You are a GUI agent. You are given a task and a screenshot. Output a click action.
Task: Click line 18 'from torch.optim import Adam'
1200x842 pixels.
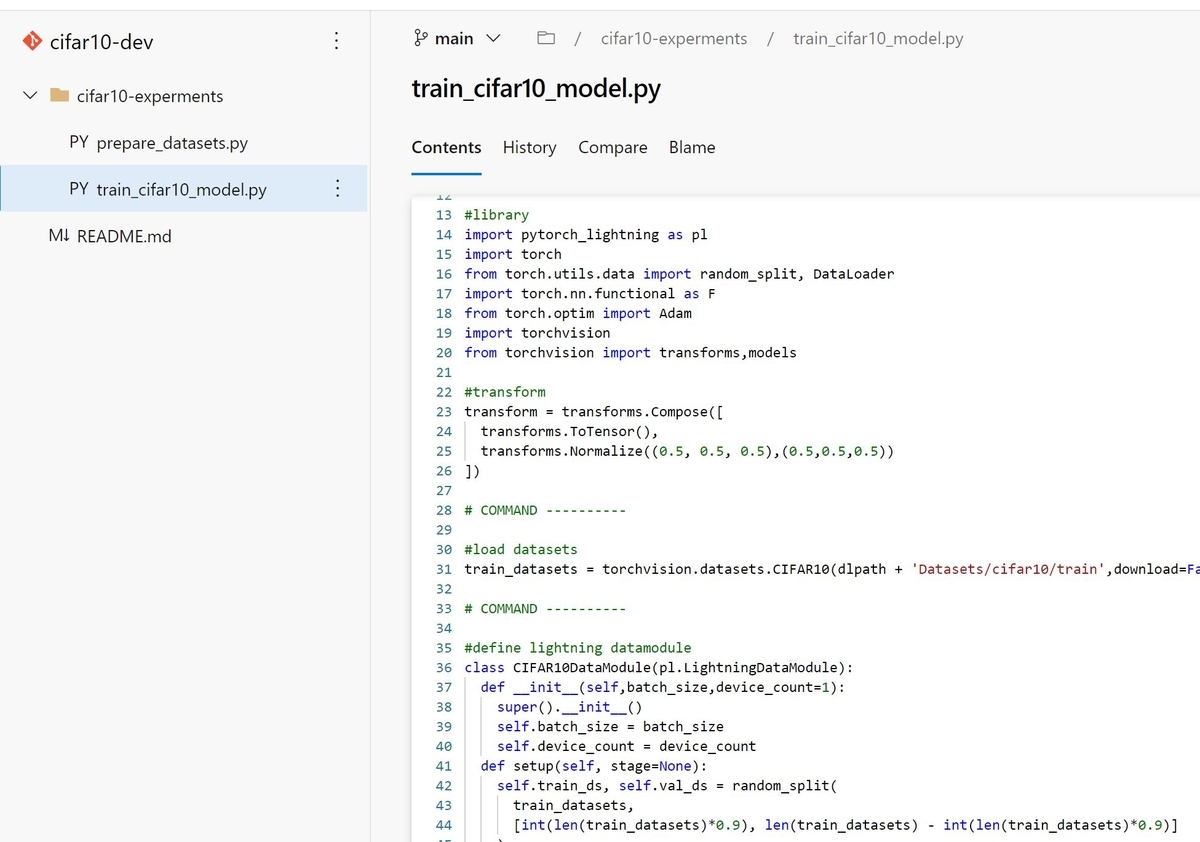click(578, 313)
